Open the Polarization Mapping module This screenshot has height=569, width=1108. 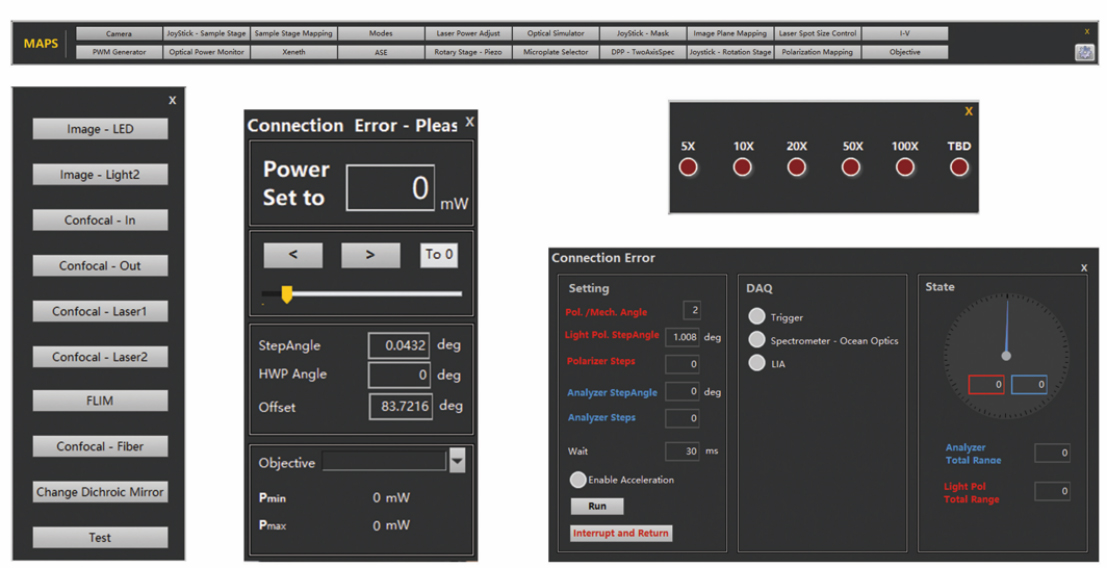click(817, 52)
